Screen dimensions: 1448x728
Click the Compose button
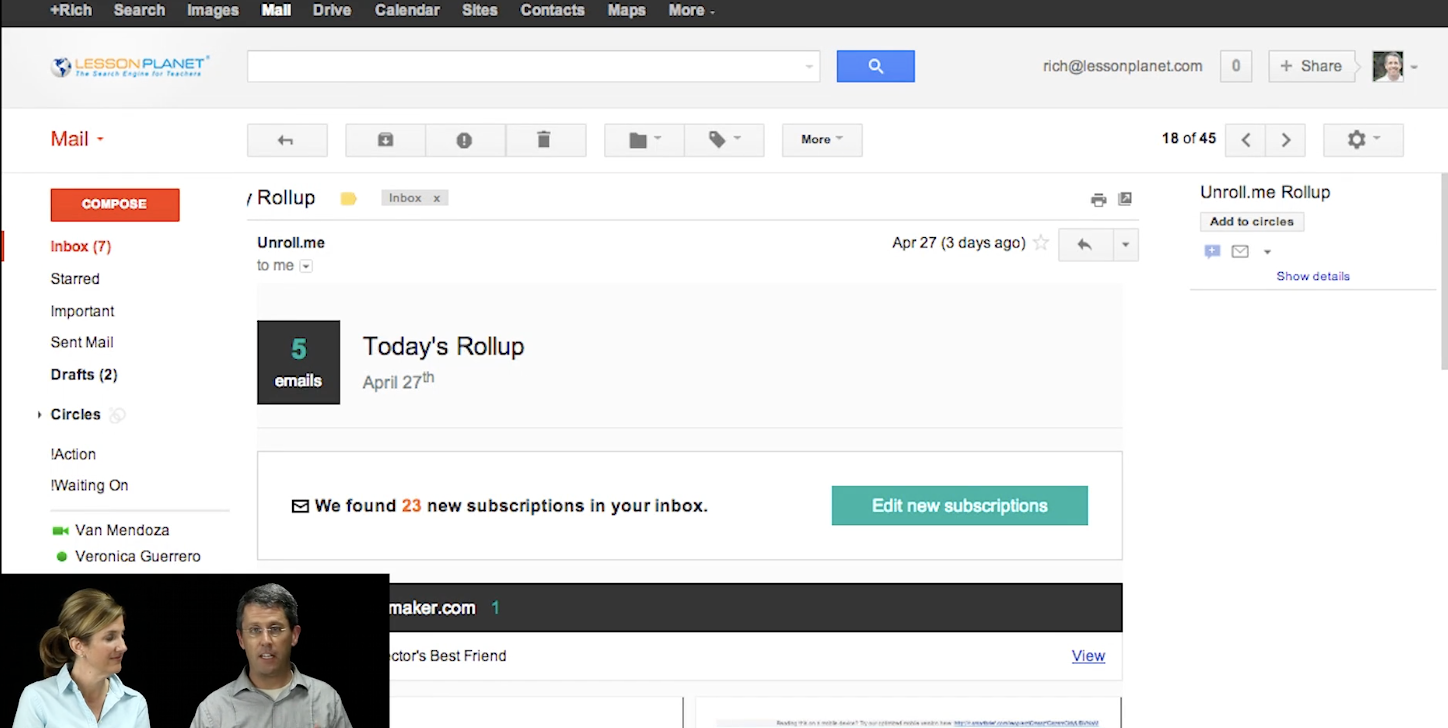[114, 204]
